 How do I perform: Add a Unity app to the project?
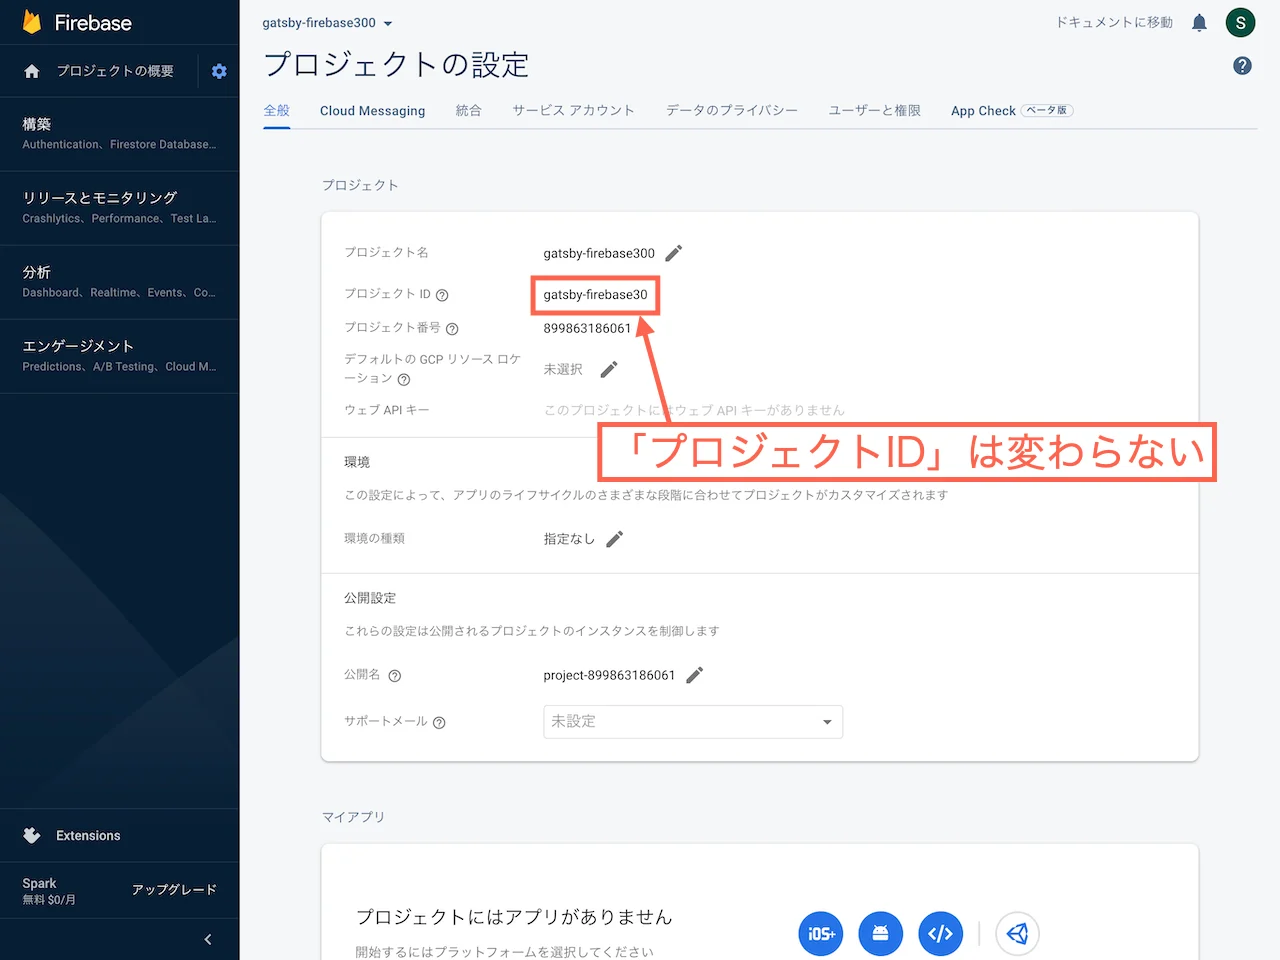coord(1017,933)
